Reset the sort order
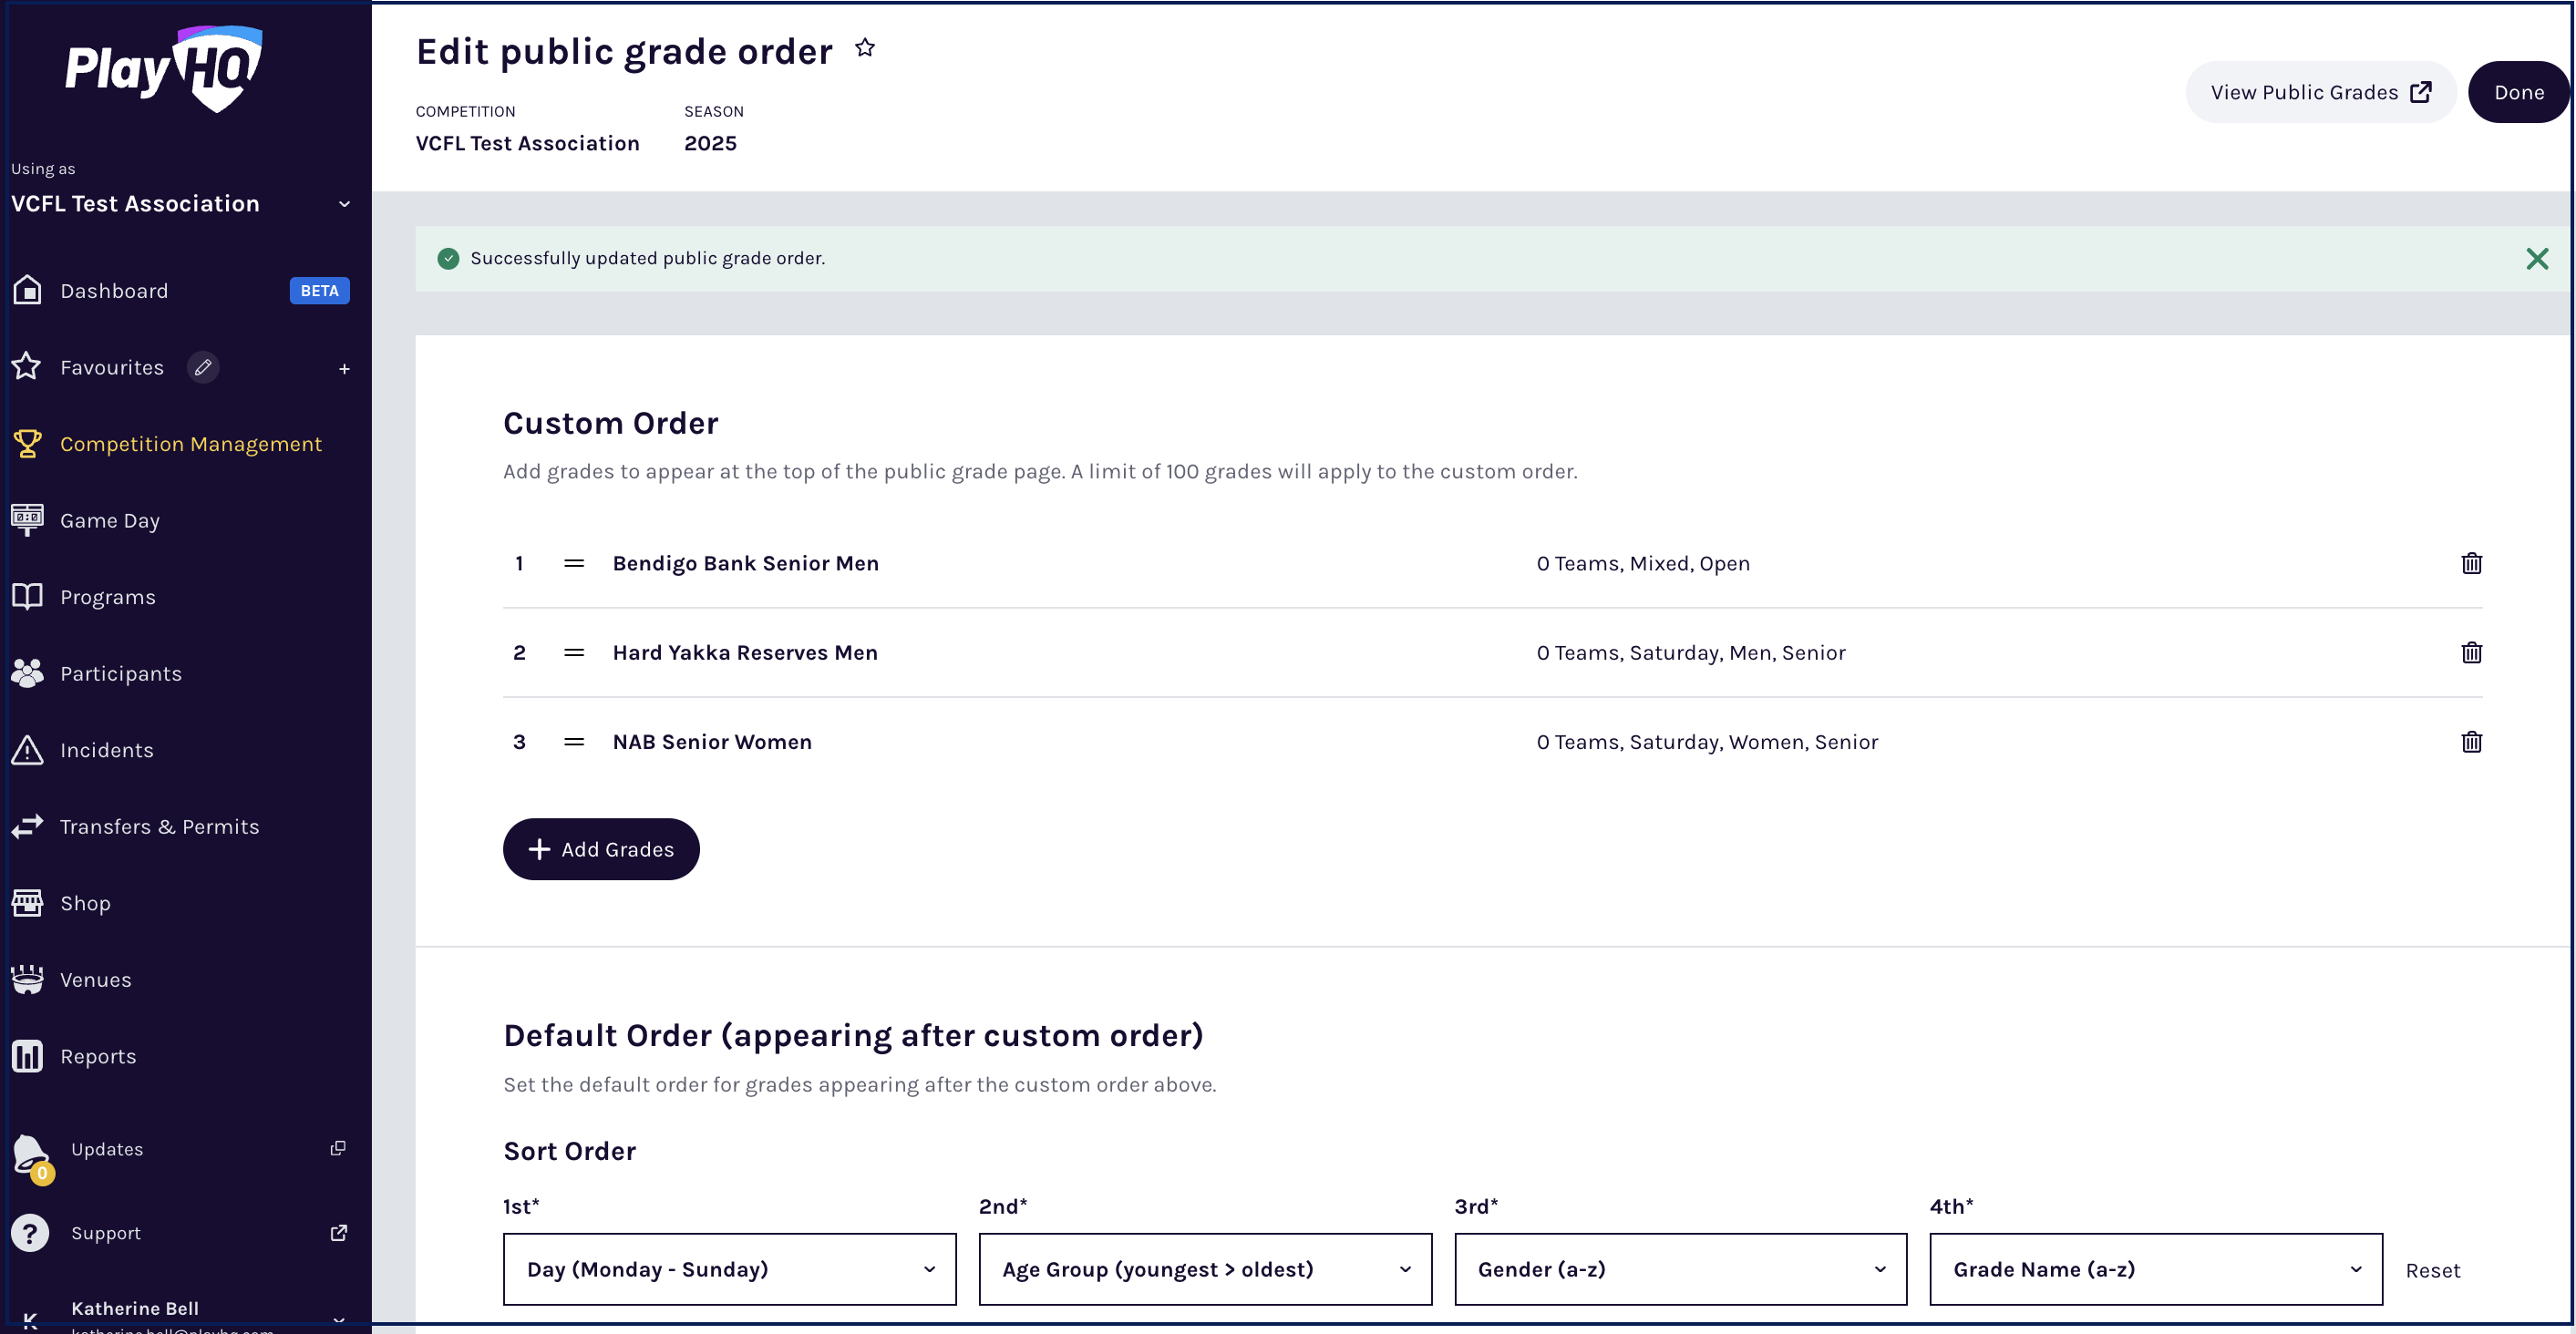 pos(2432,1270)
